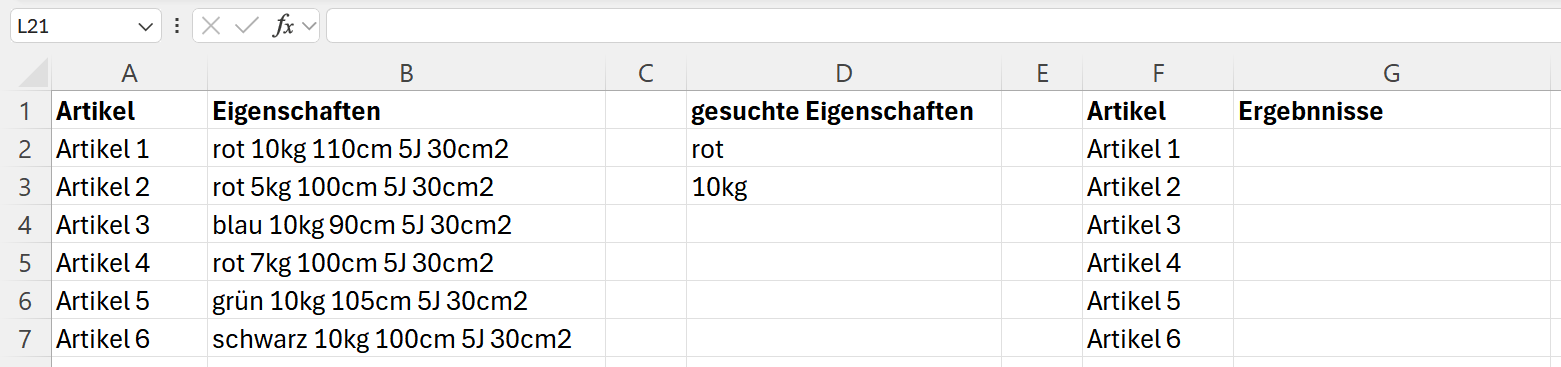The image size is (1561, 367).
Task: Open the Name Box dropdown arrow
Action: (146, 27)
